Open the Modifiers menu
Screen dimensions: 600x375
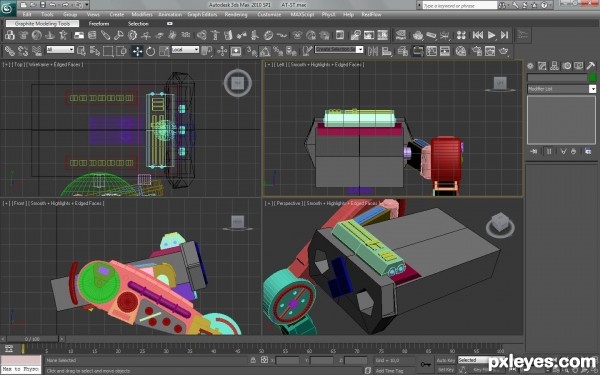coord(142,15)
